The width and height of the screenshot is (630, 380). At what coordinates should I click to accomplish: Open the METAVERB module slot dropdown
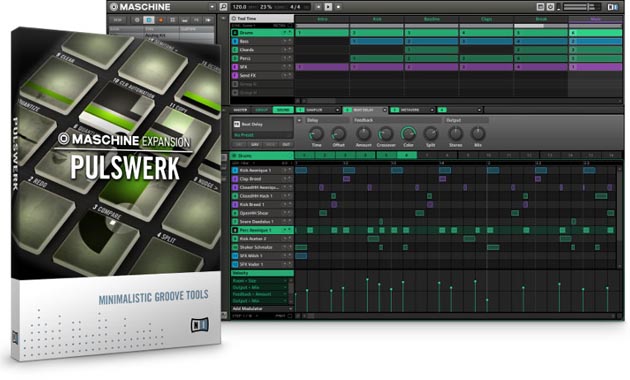click(x=432, y=110)
